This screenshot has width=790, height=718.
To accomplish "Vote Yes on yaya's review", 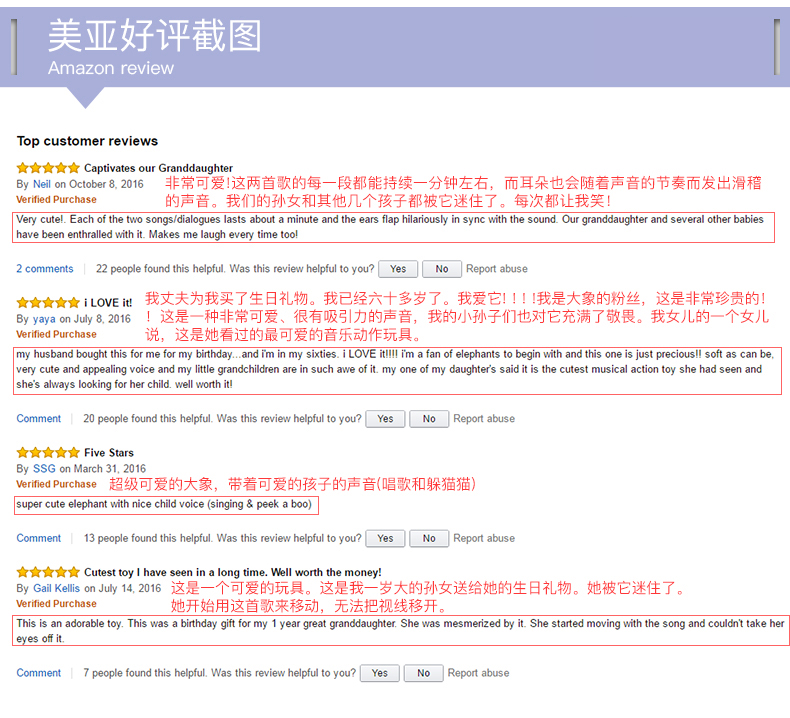I will pyautogui.click(x=385, y=419).
